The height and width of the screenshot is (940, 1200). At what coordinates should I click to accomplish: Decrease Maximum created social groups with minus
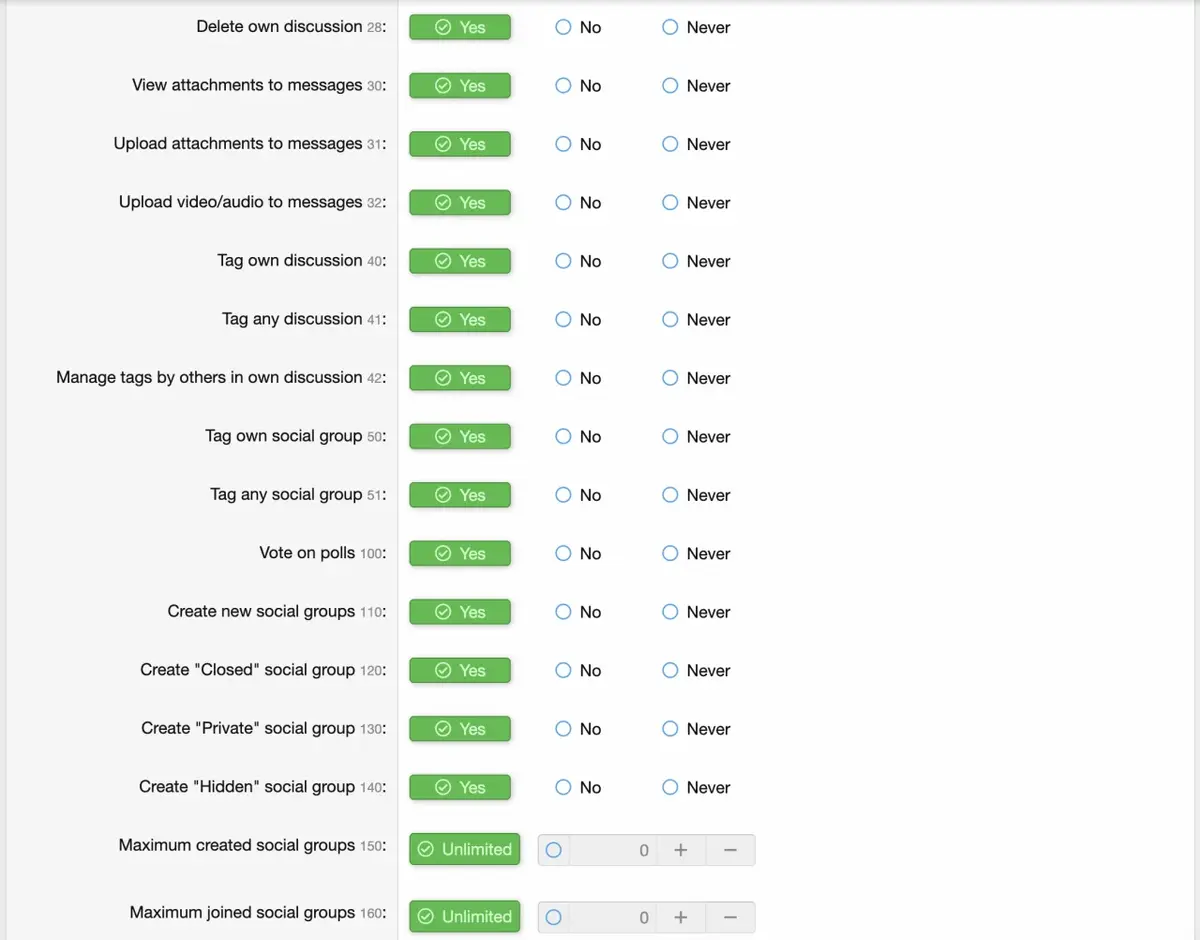click(x=730, y=850)
